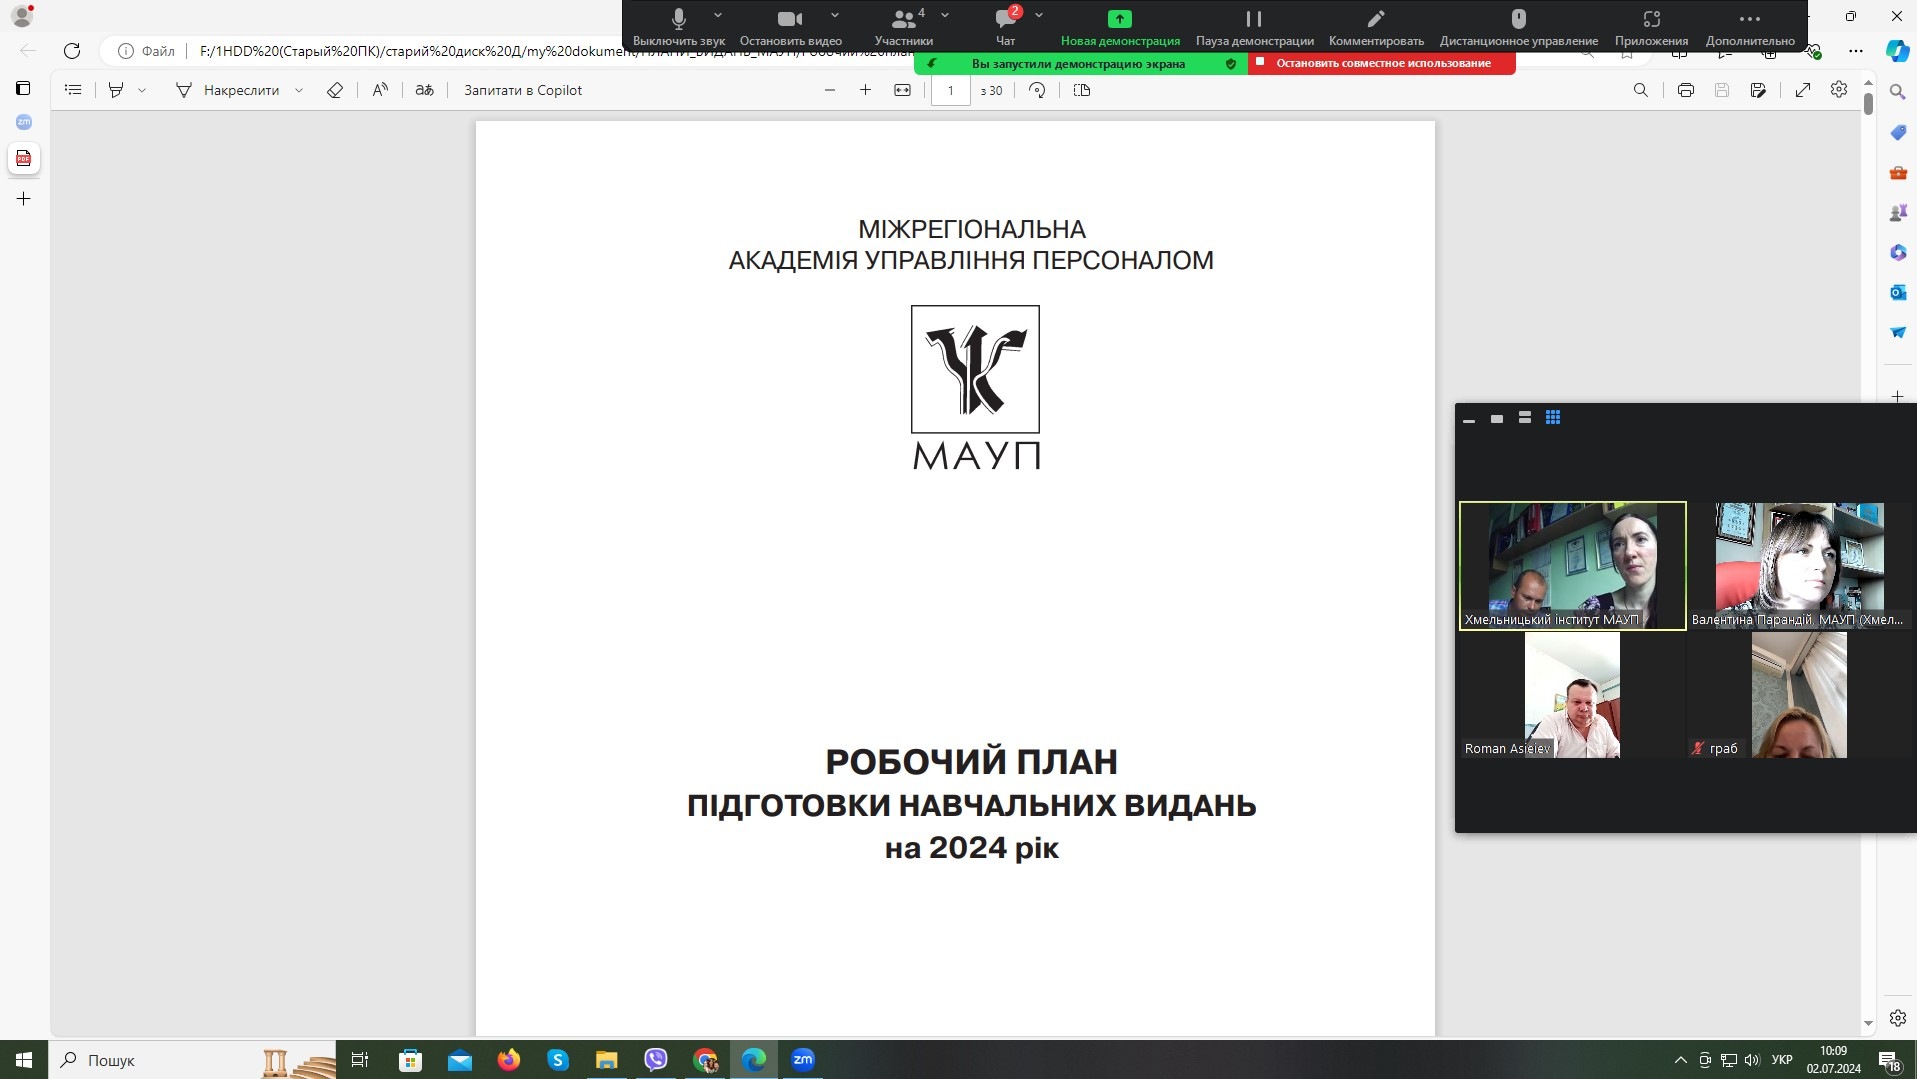Open PDF viewer settings gear
This screenshot has height=1079, width=1917.
point(1839,90)
